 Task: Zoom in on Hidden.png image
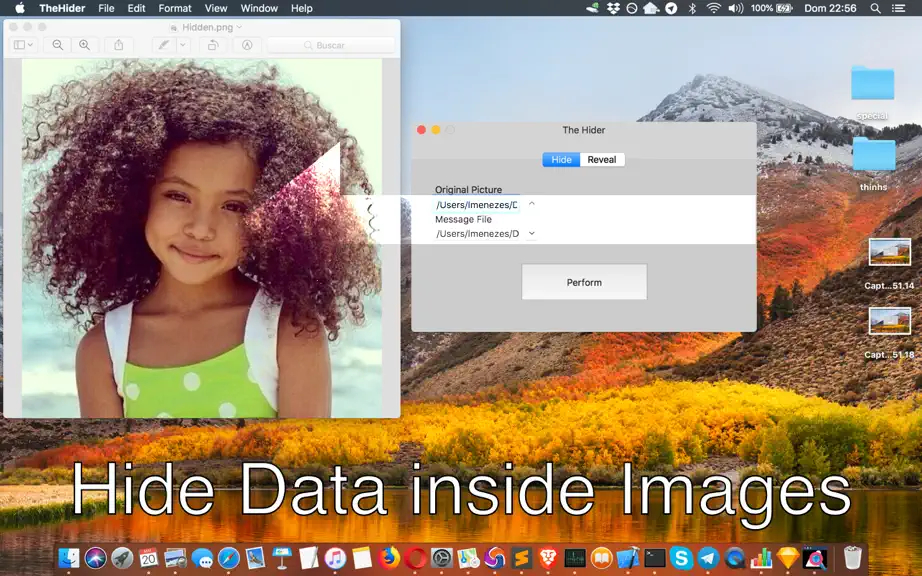point(85,45)
